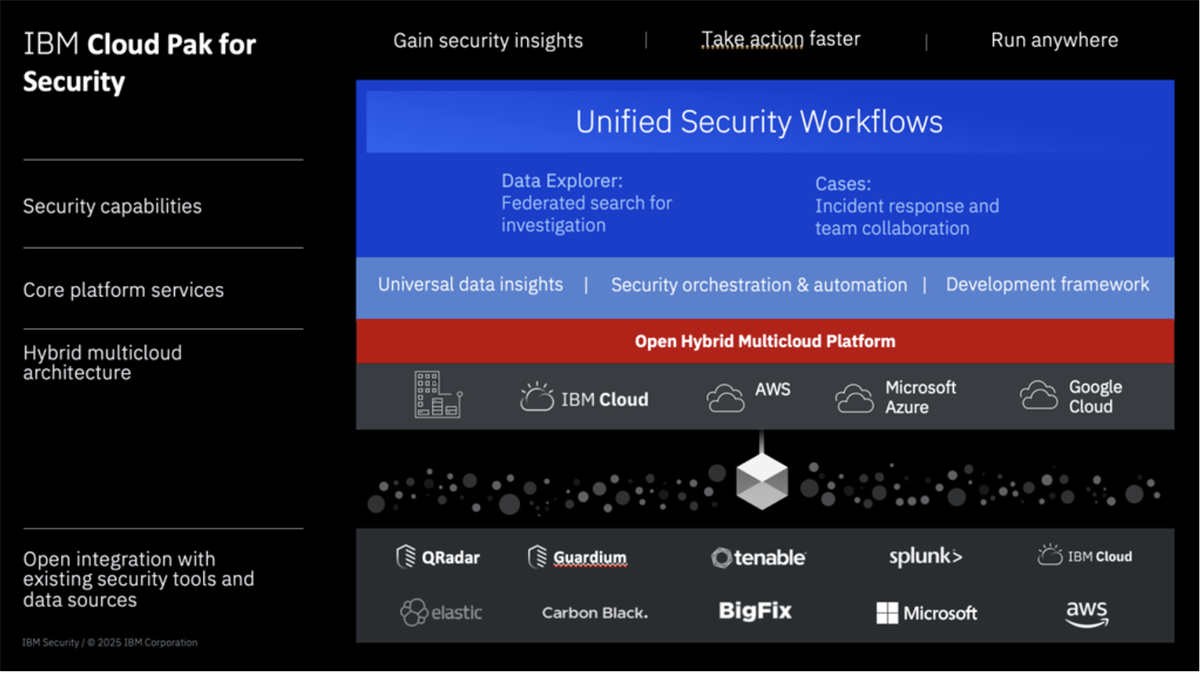Click the AWS cloud icon

(725, 398)
